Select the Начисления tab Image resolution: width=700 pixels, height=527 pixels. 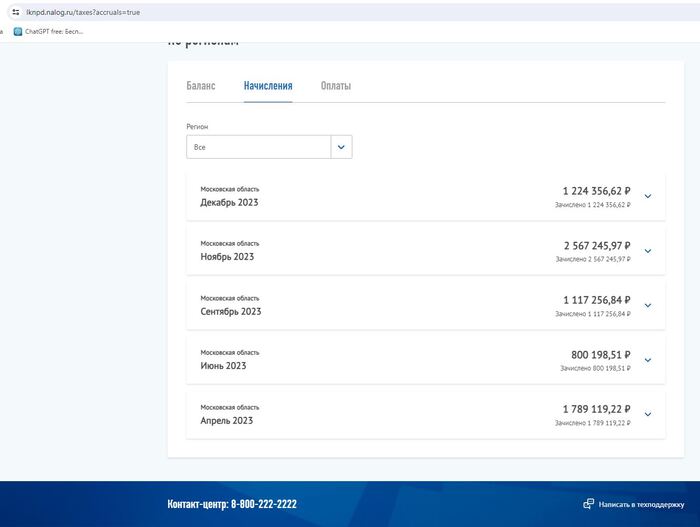pos(268,86)
